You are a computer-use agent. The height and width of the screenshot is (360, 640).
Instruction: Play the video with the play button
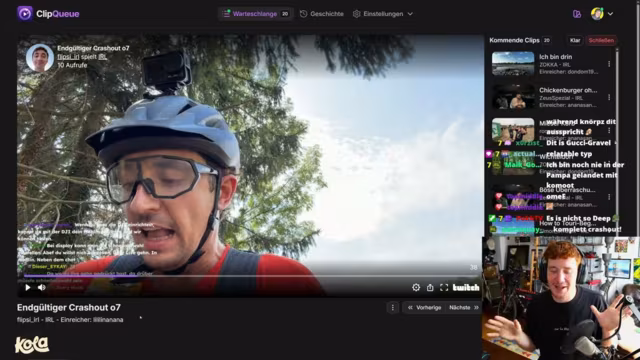tap(27, 287)
